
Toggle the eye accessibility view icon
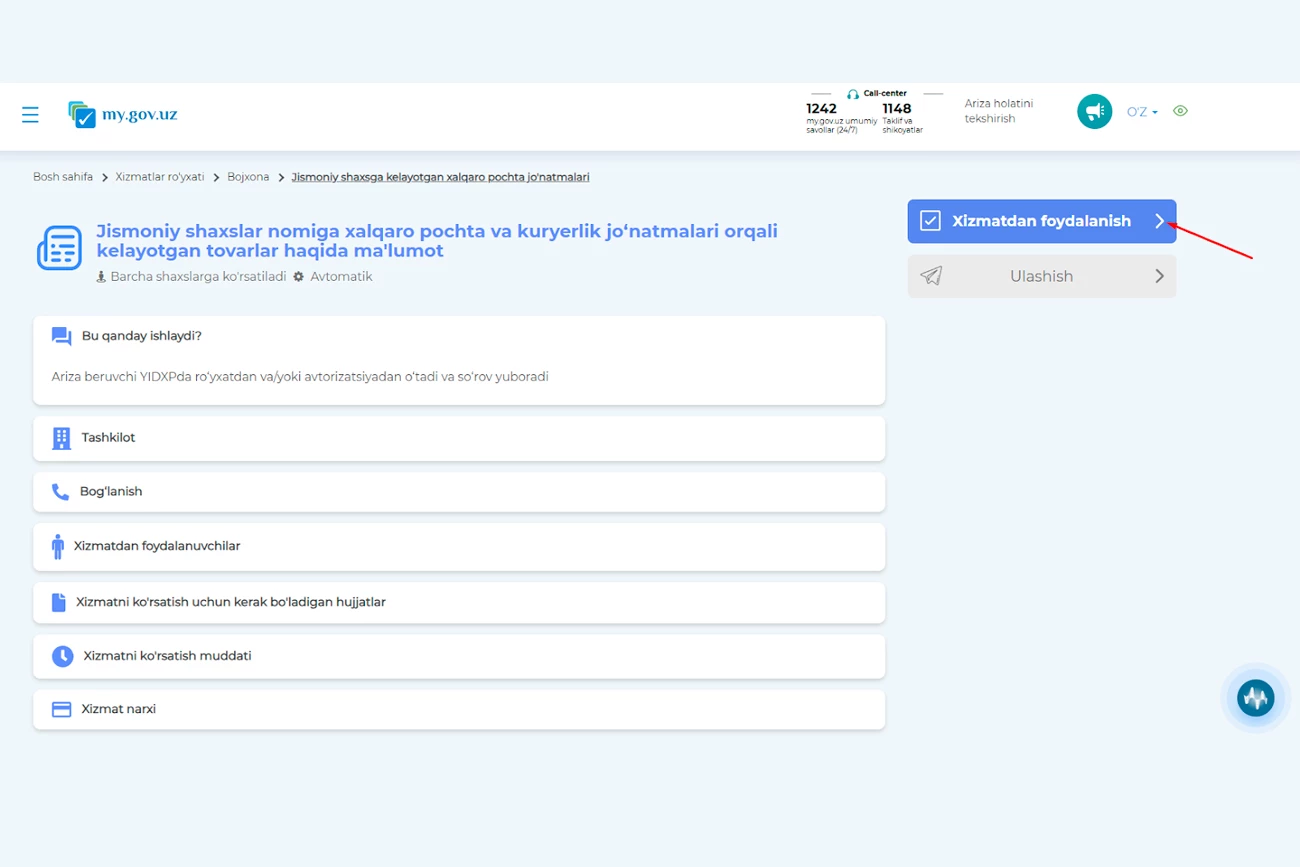coord(1180,111)
